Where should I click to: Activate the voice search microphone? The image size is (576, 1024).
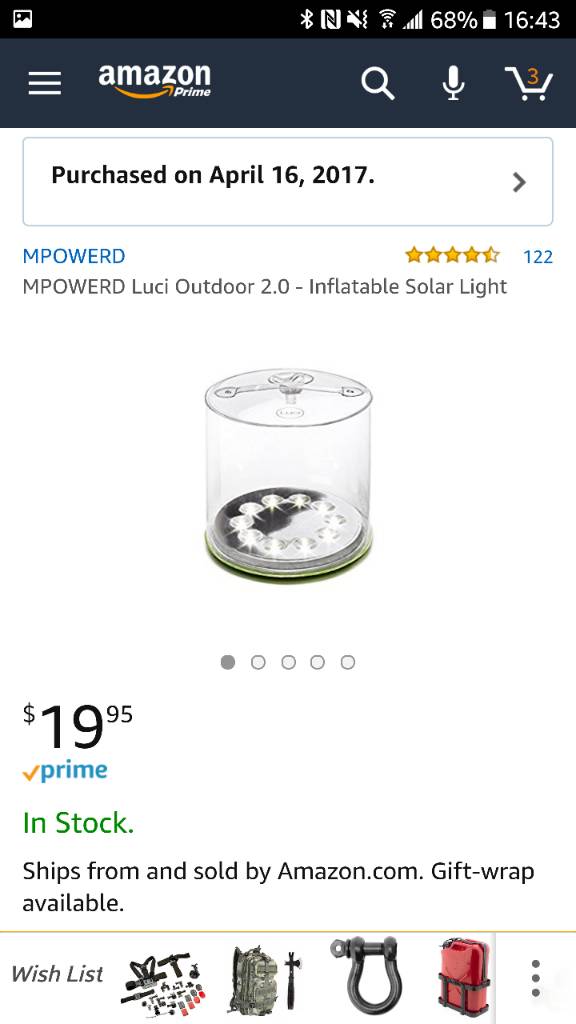point(453,84)
